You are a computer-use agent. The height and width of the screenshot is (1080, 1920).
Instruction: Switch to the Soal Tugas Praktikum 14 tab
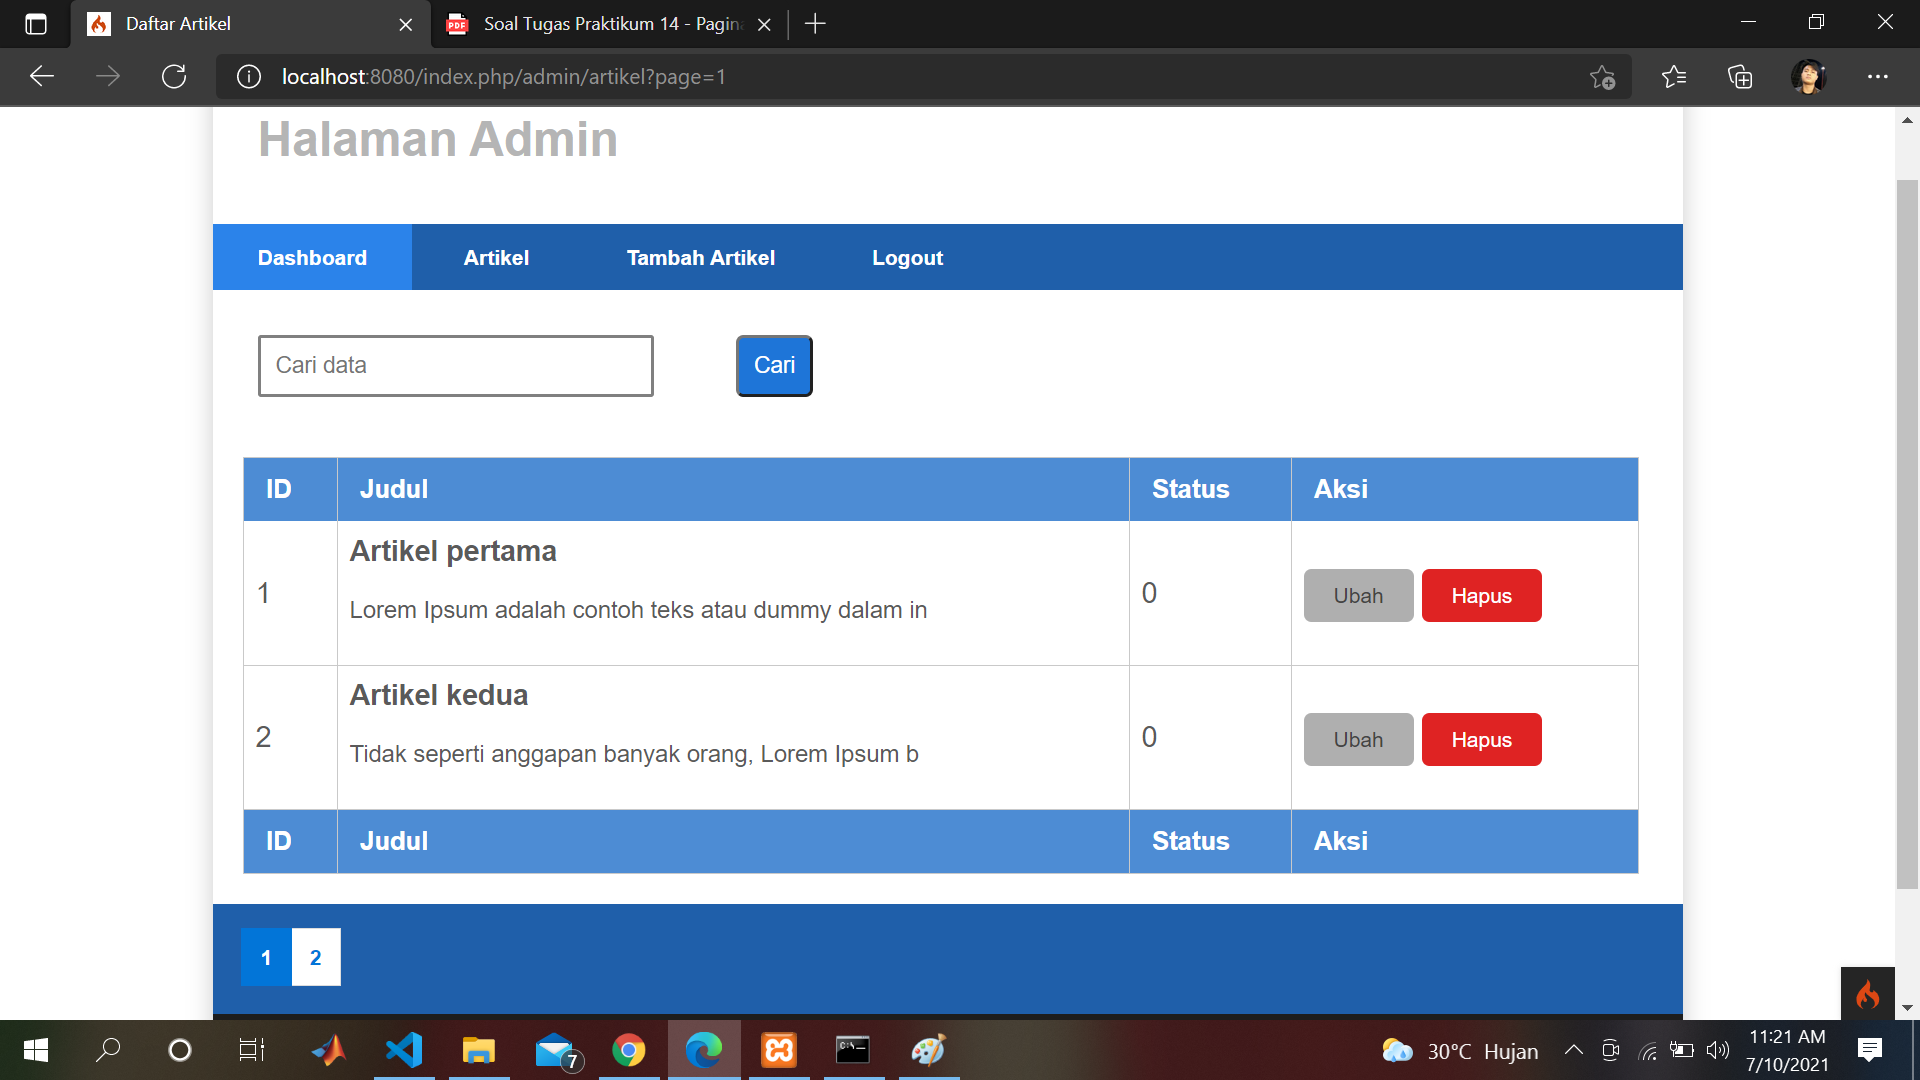[x=600, y=24]
